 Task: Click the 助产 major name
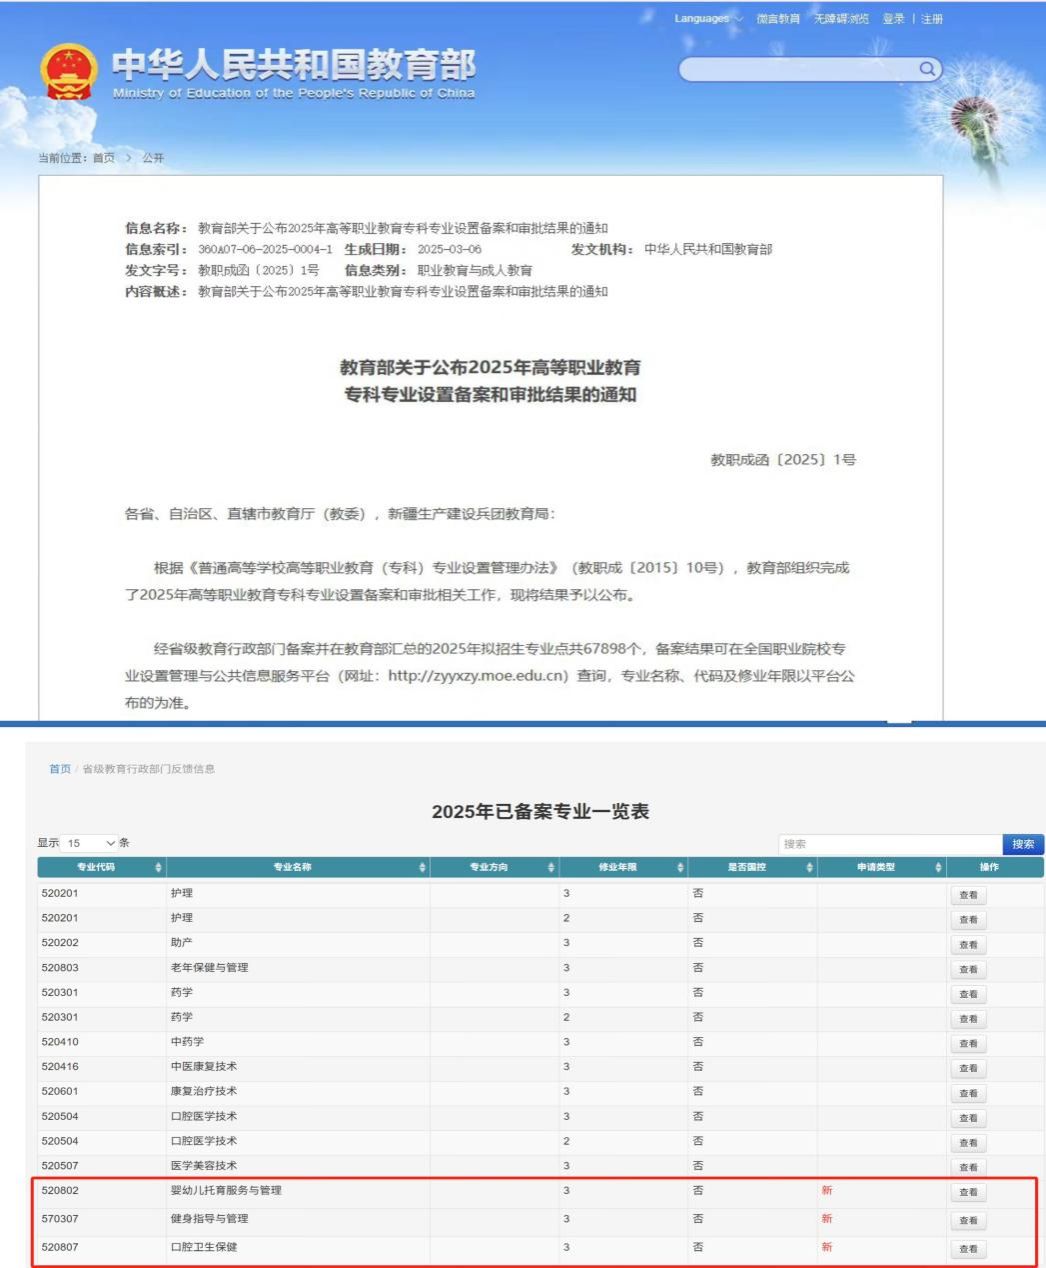(181, 943)
